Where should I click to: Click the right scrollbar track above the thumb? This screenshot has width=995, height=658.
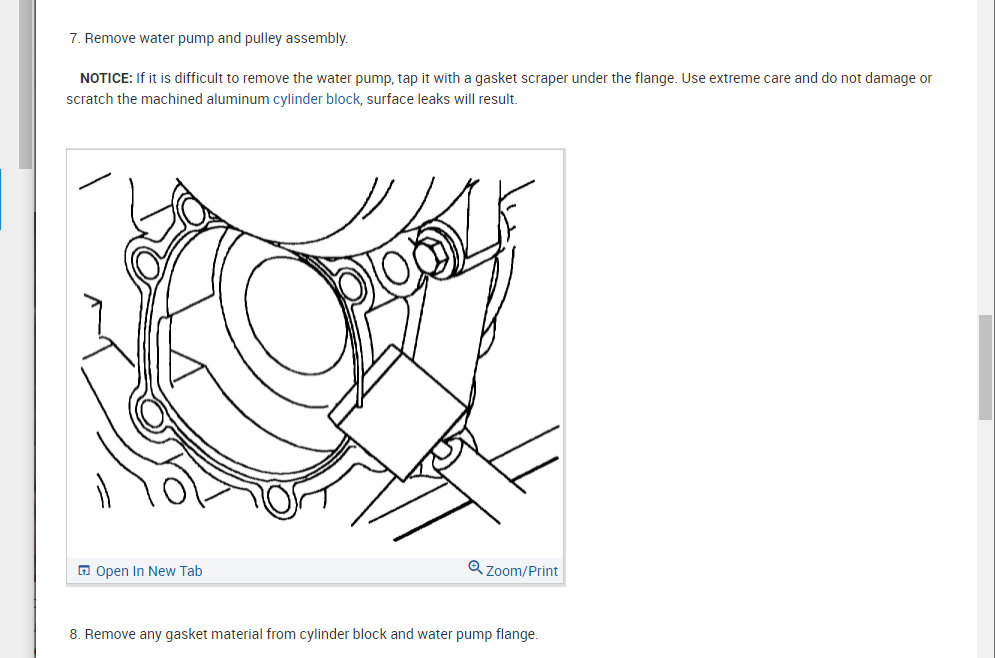[985, 157]
